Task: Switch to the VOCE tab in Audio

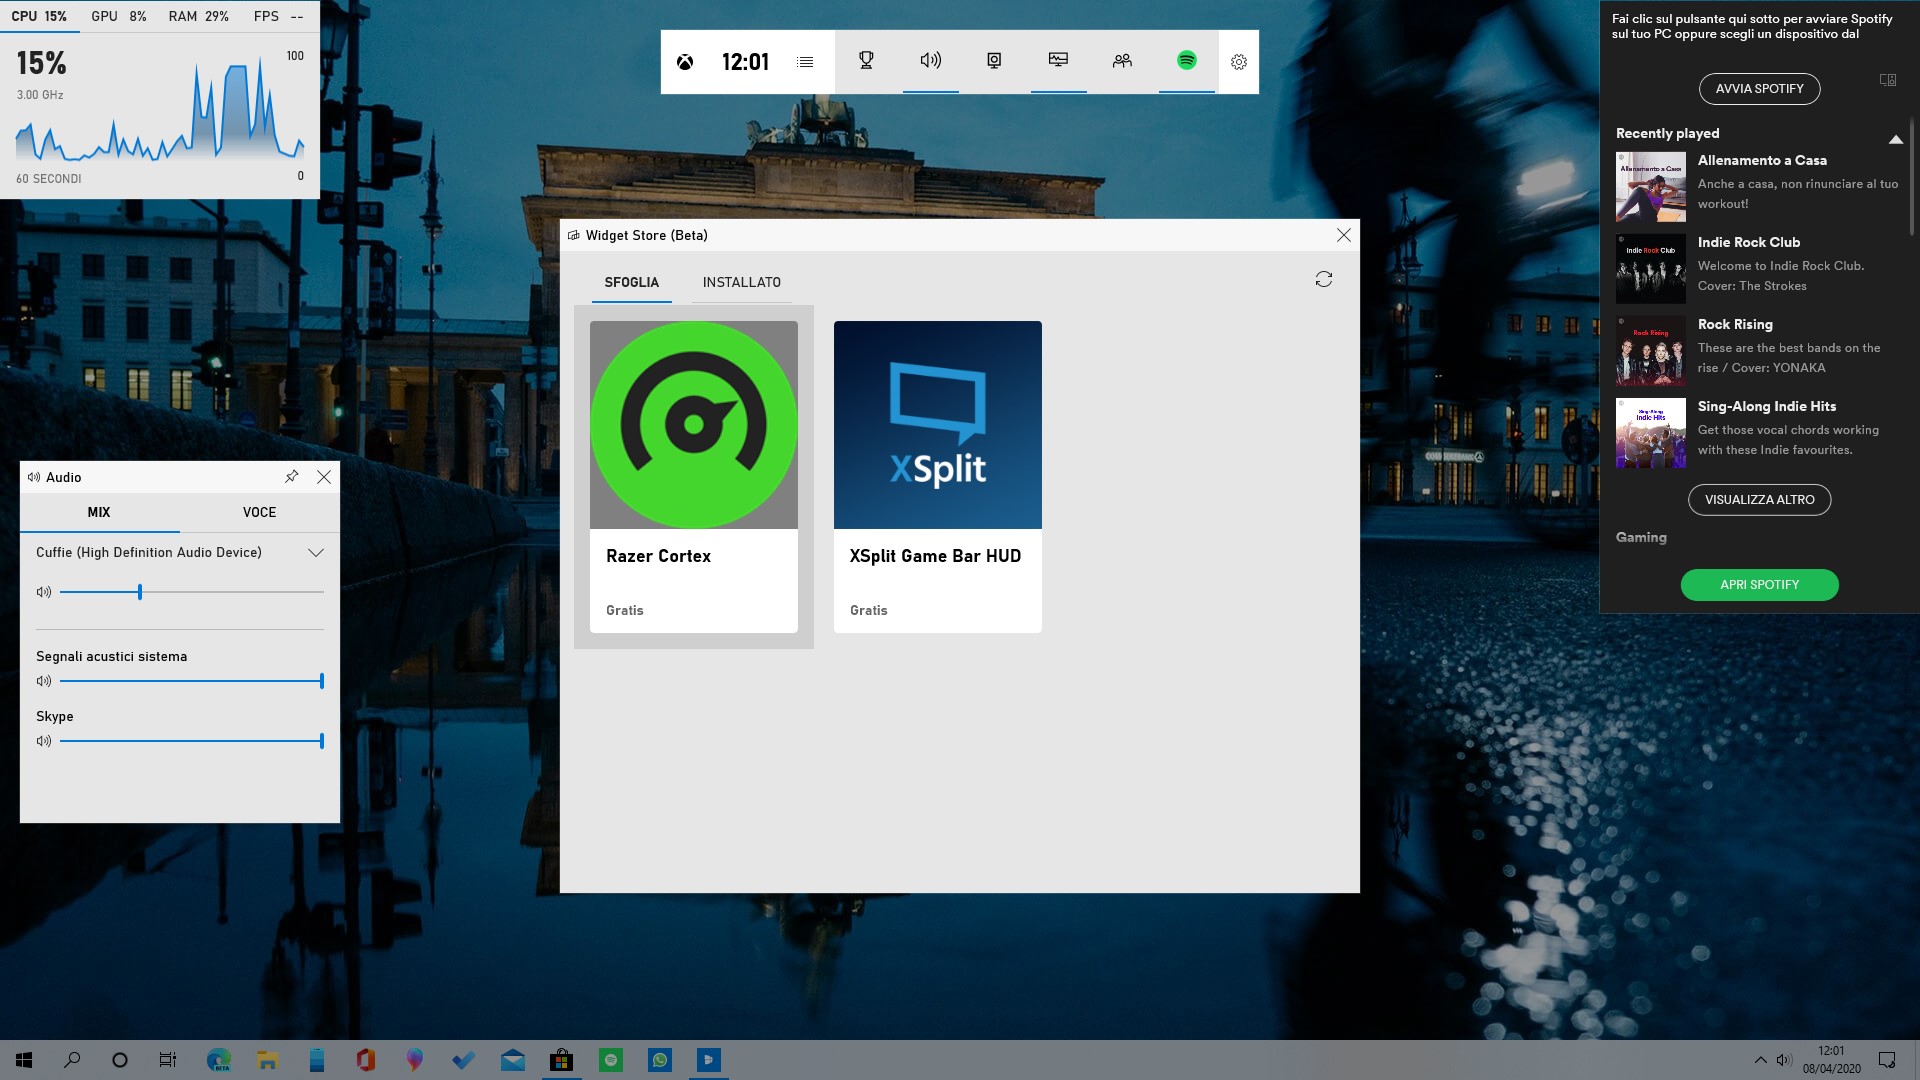Action: [260, 512]
